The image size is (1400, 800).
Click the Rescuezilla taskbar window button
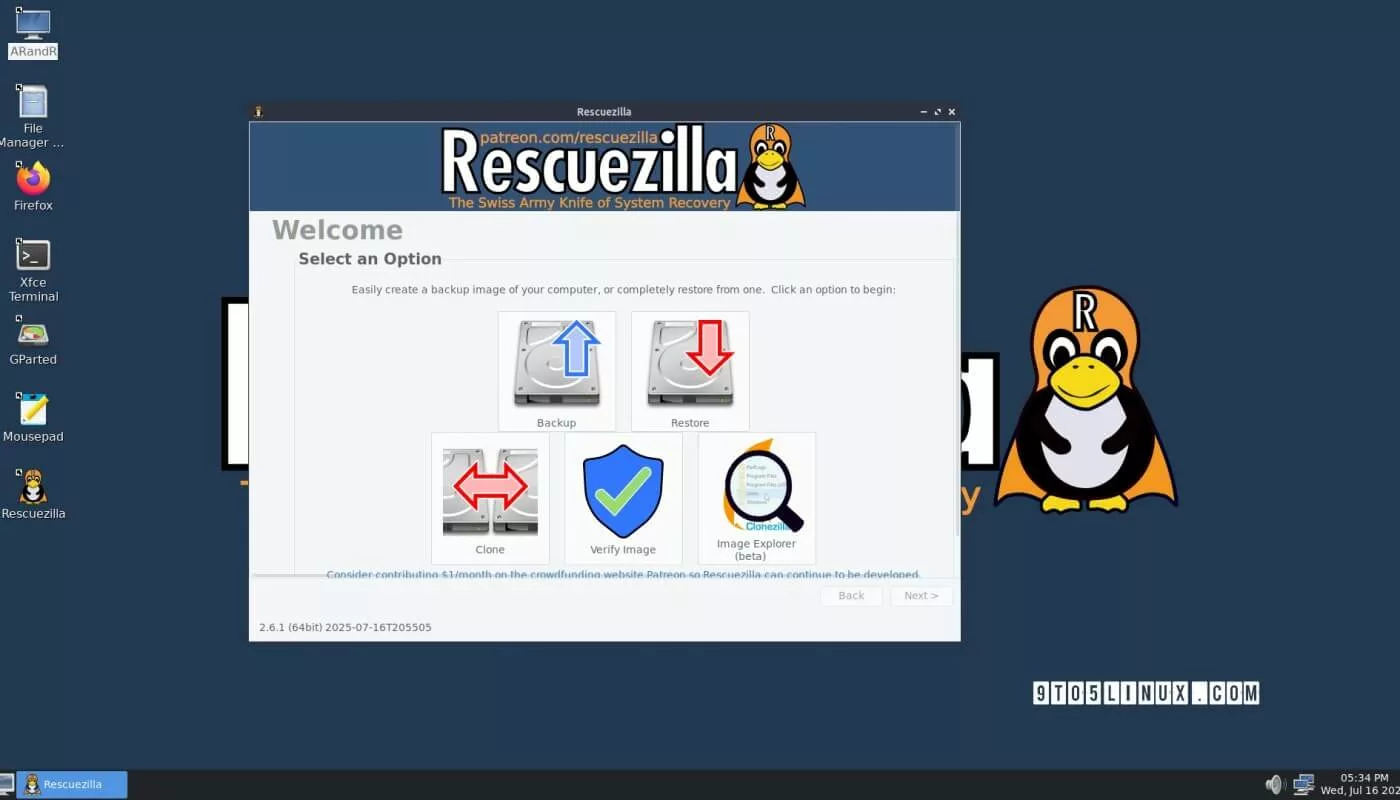point(72,785)
